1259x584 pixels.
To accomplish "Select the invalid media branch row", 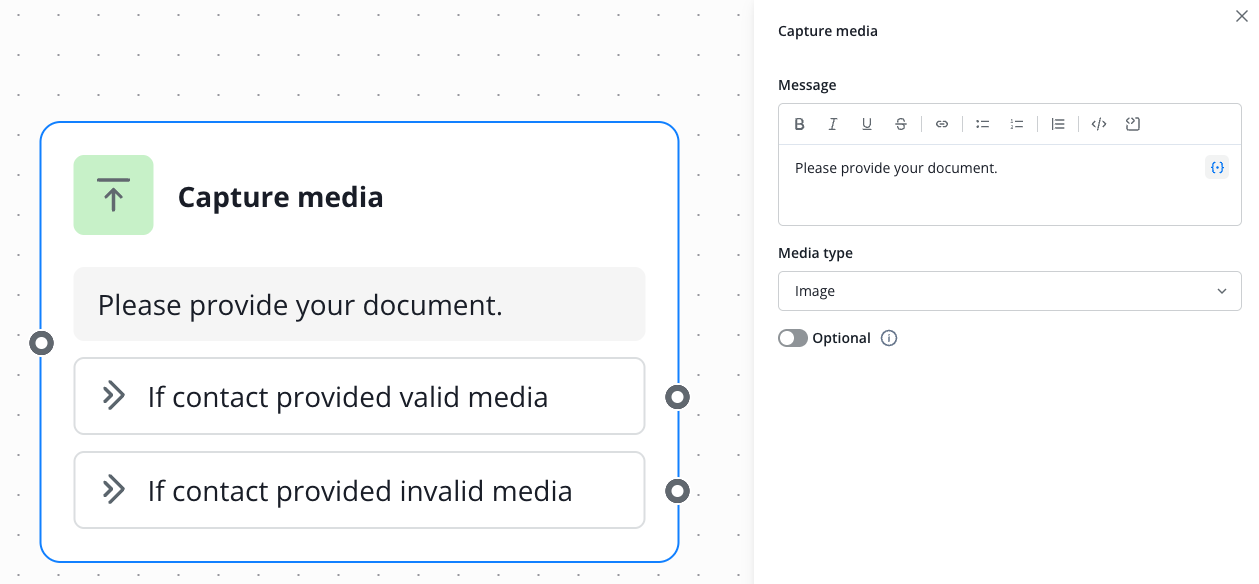I will pyautogui.click(x=359, y=491).
